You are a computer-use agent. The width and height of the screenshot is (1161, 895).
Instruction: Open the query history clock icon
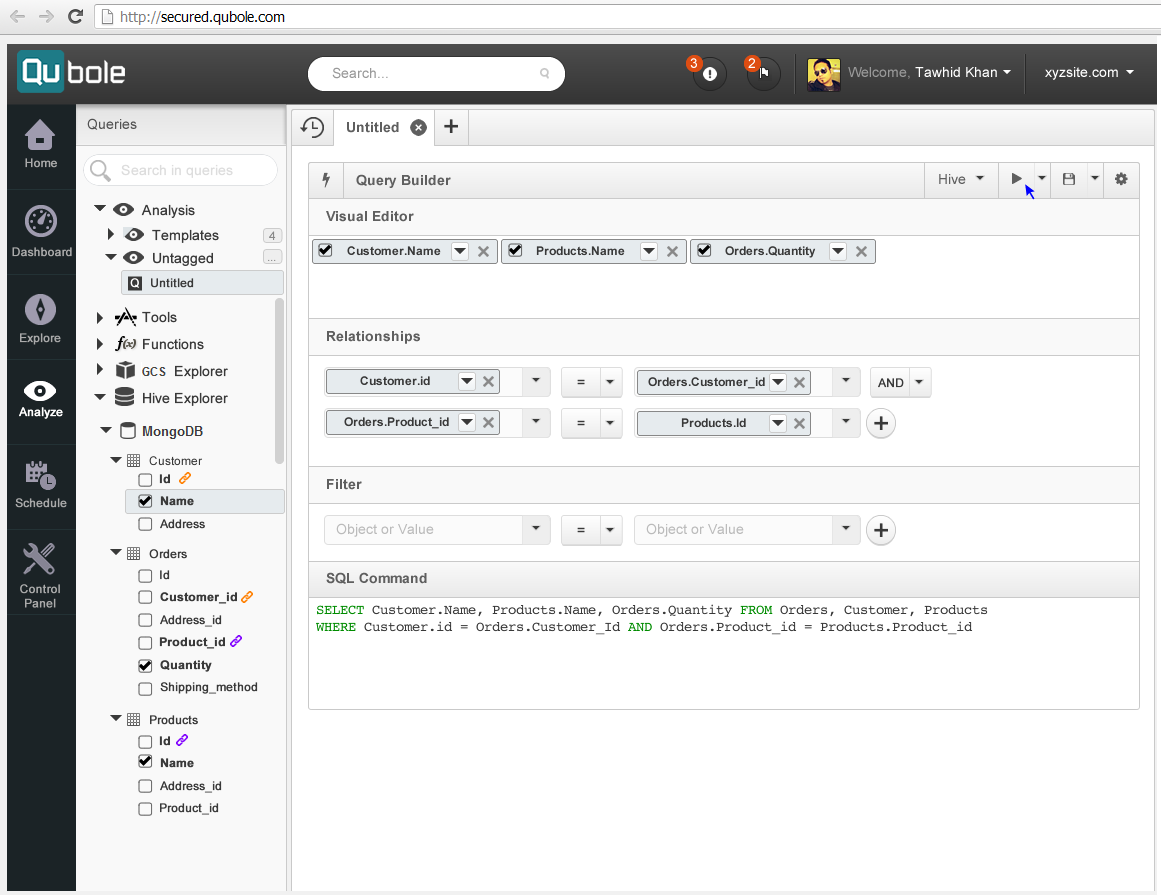coord(312,127)
